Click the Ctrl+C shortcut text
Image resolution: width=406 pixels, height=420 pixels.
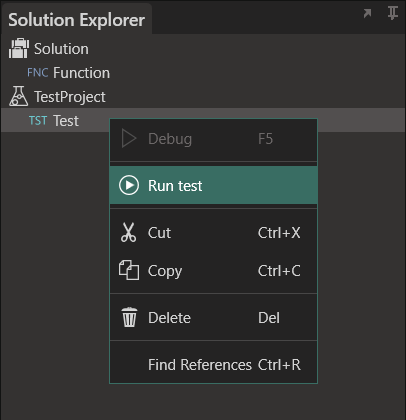pyautogui.click(x=279, y=271)
